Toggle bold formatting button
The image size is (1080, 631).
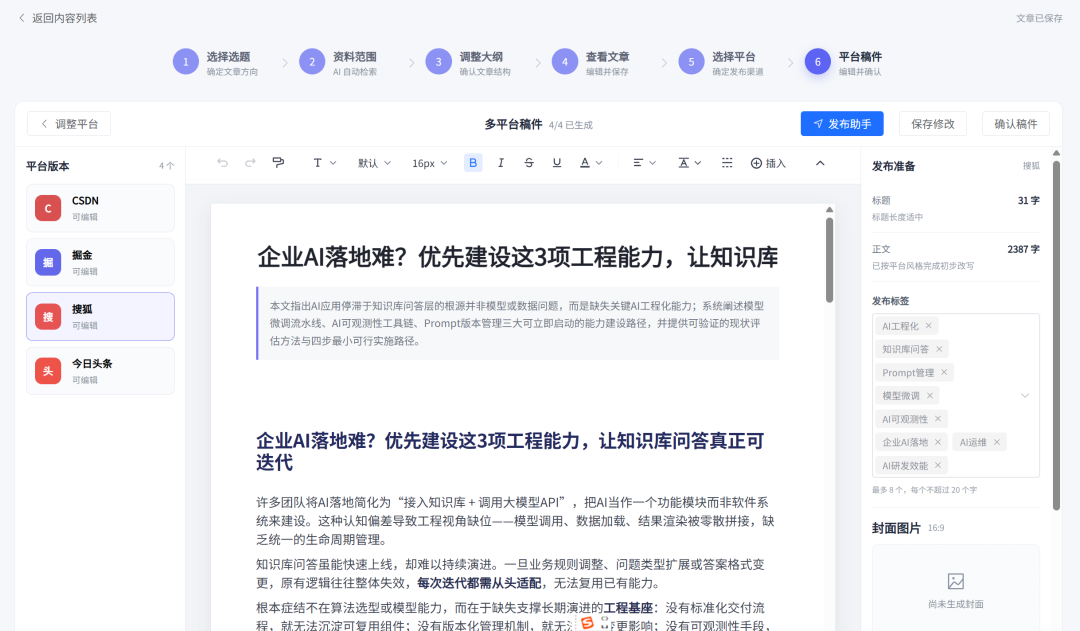(472, 163)
